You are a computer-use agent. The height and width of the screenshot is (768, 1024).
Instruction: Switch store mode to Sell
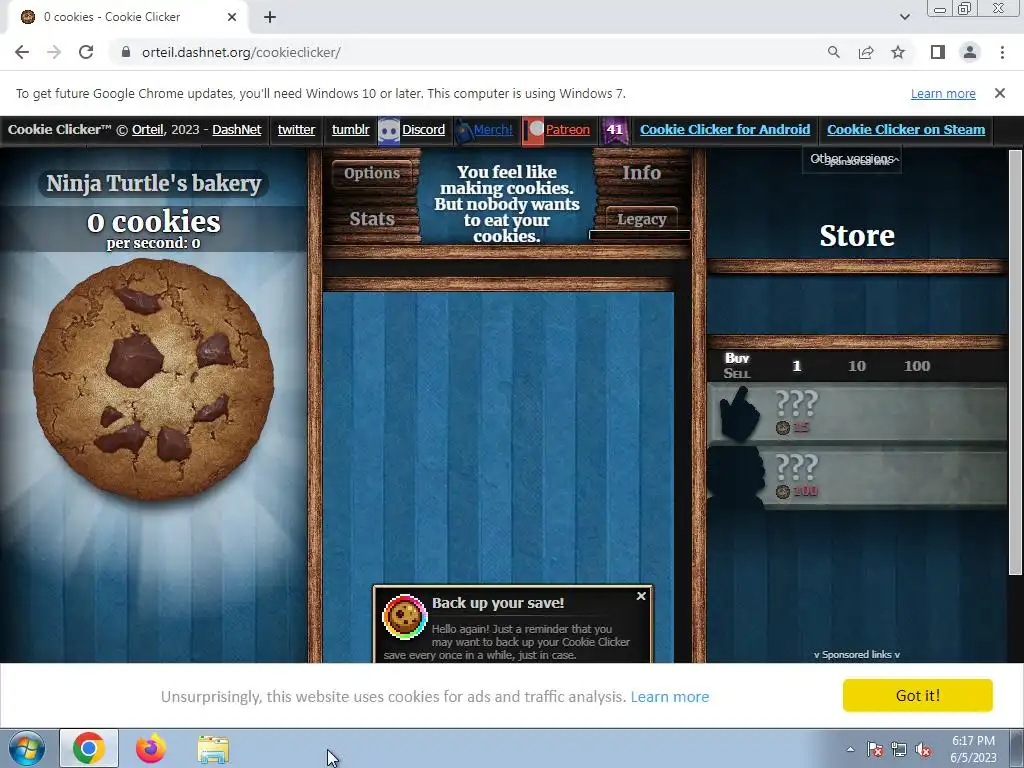click(737, 374)
